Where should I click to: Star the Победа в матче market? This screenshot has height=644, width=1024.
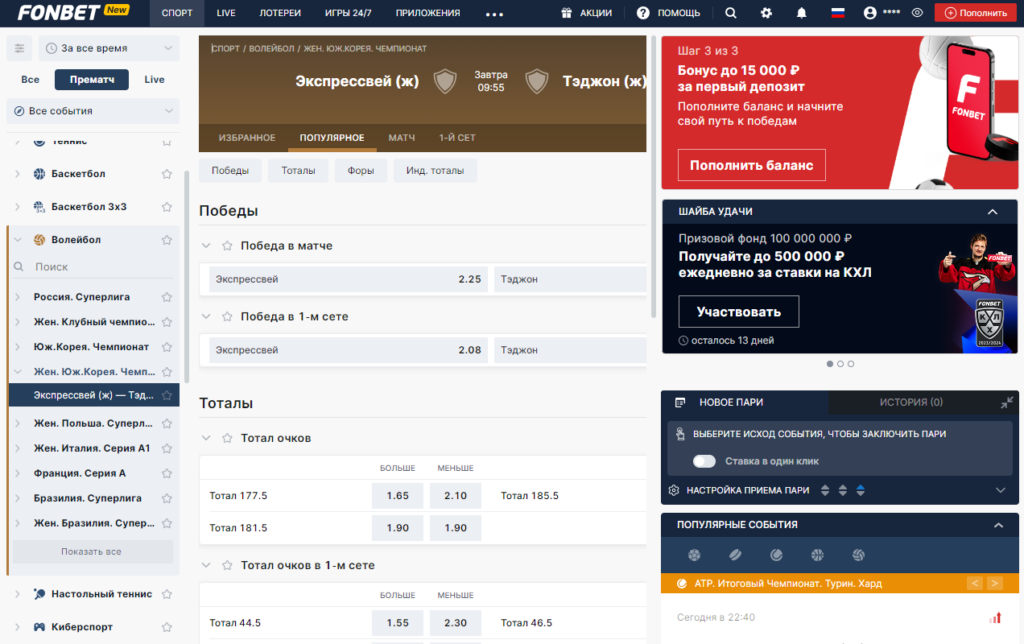[227, 246]
